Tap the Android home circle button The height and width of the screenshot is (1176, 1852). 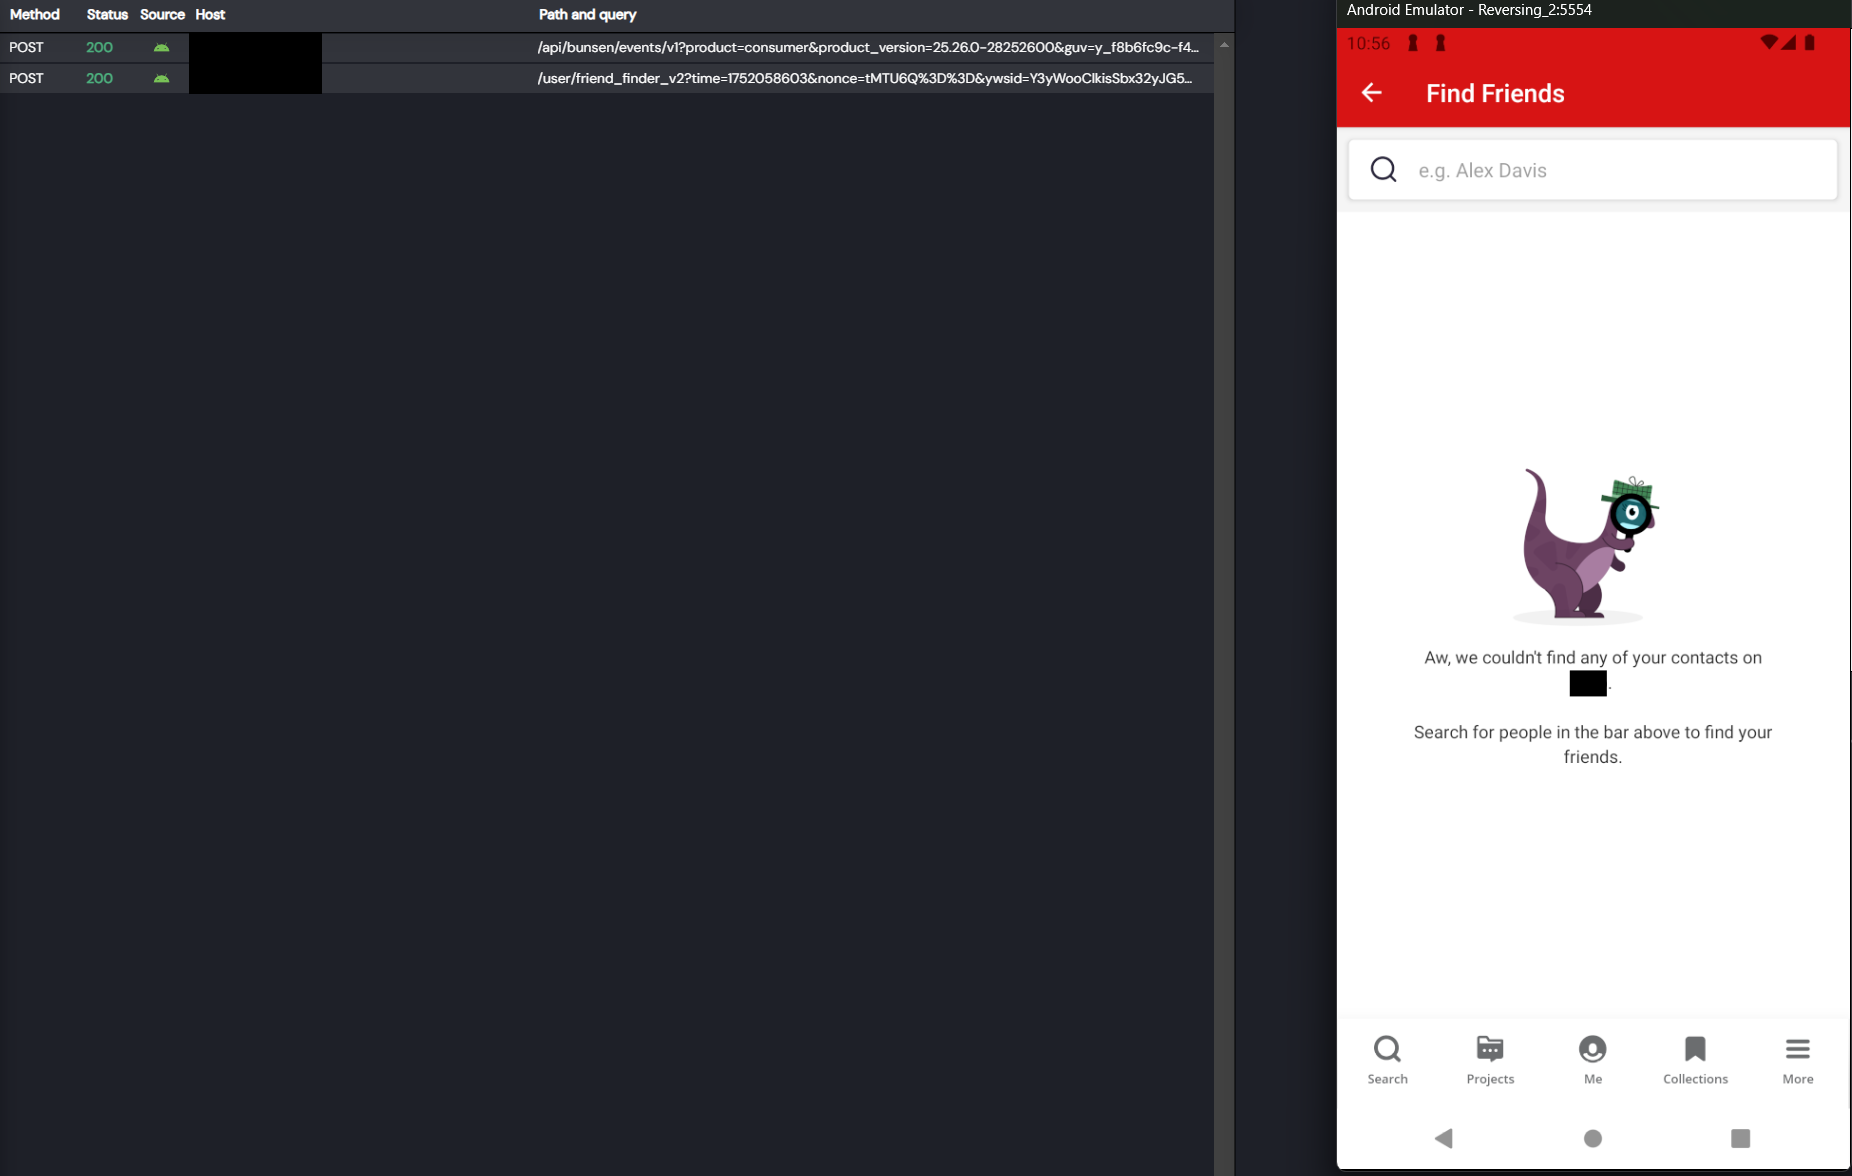click(x=1593, y=1138)
